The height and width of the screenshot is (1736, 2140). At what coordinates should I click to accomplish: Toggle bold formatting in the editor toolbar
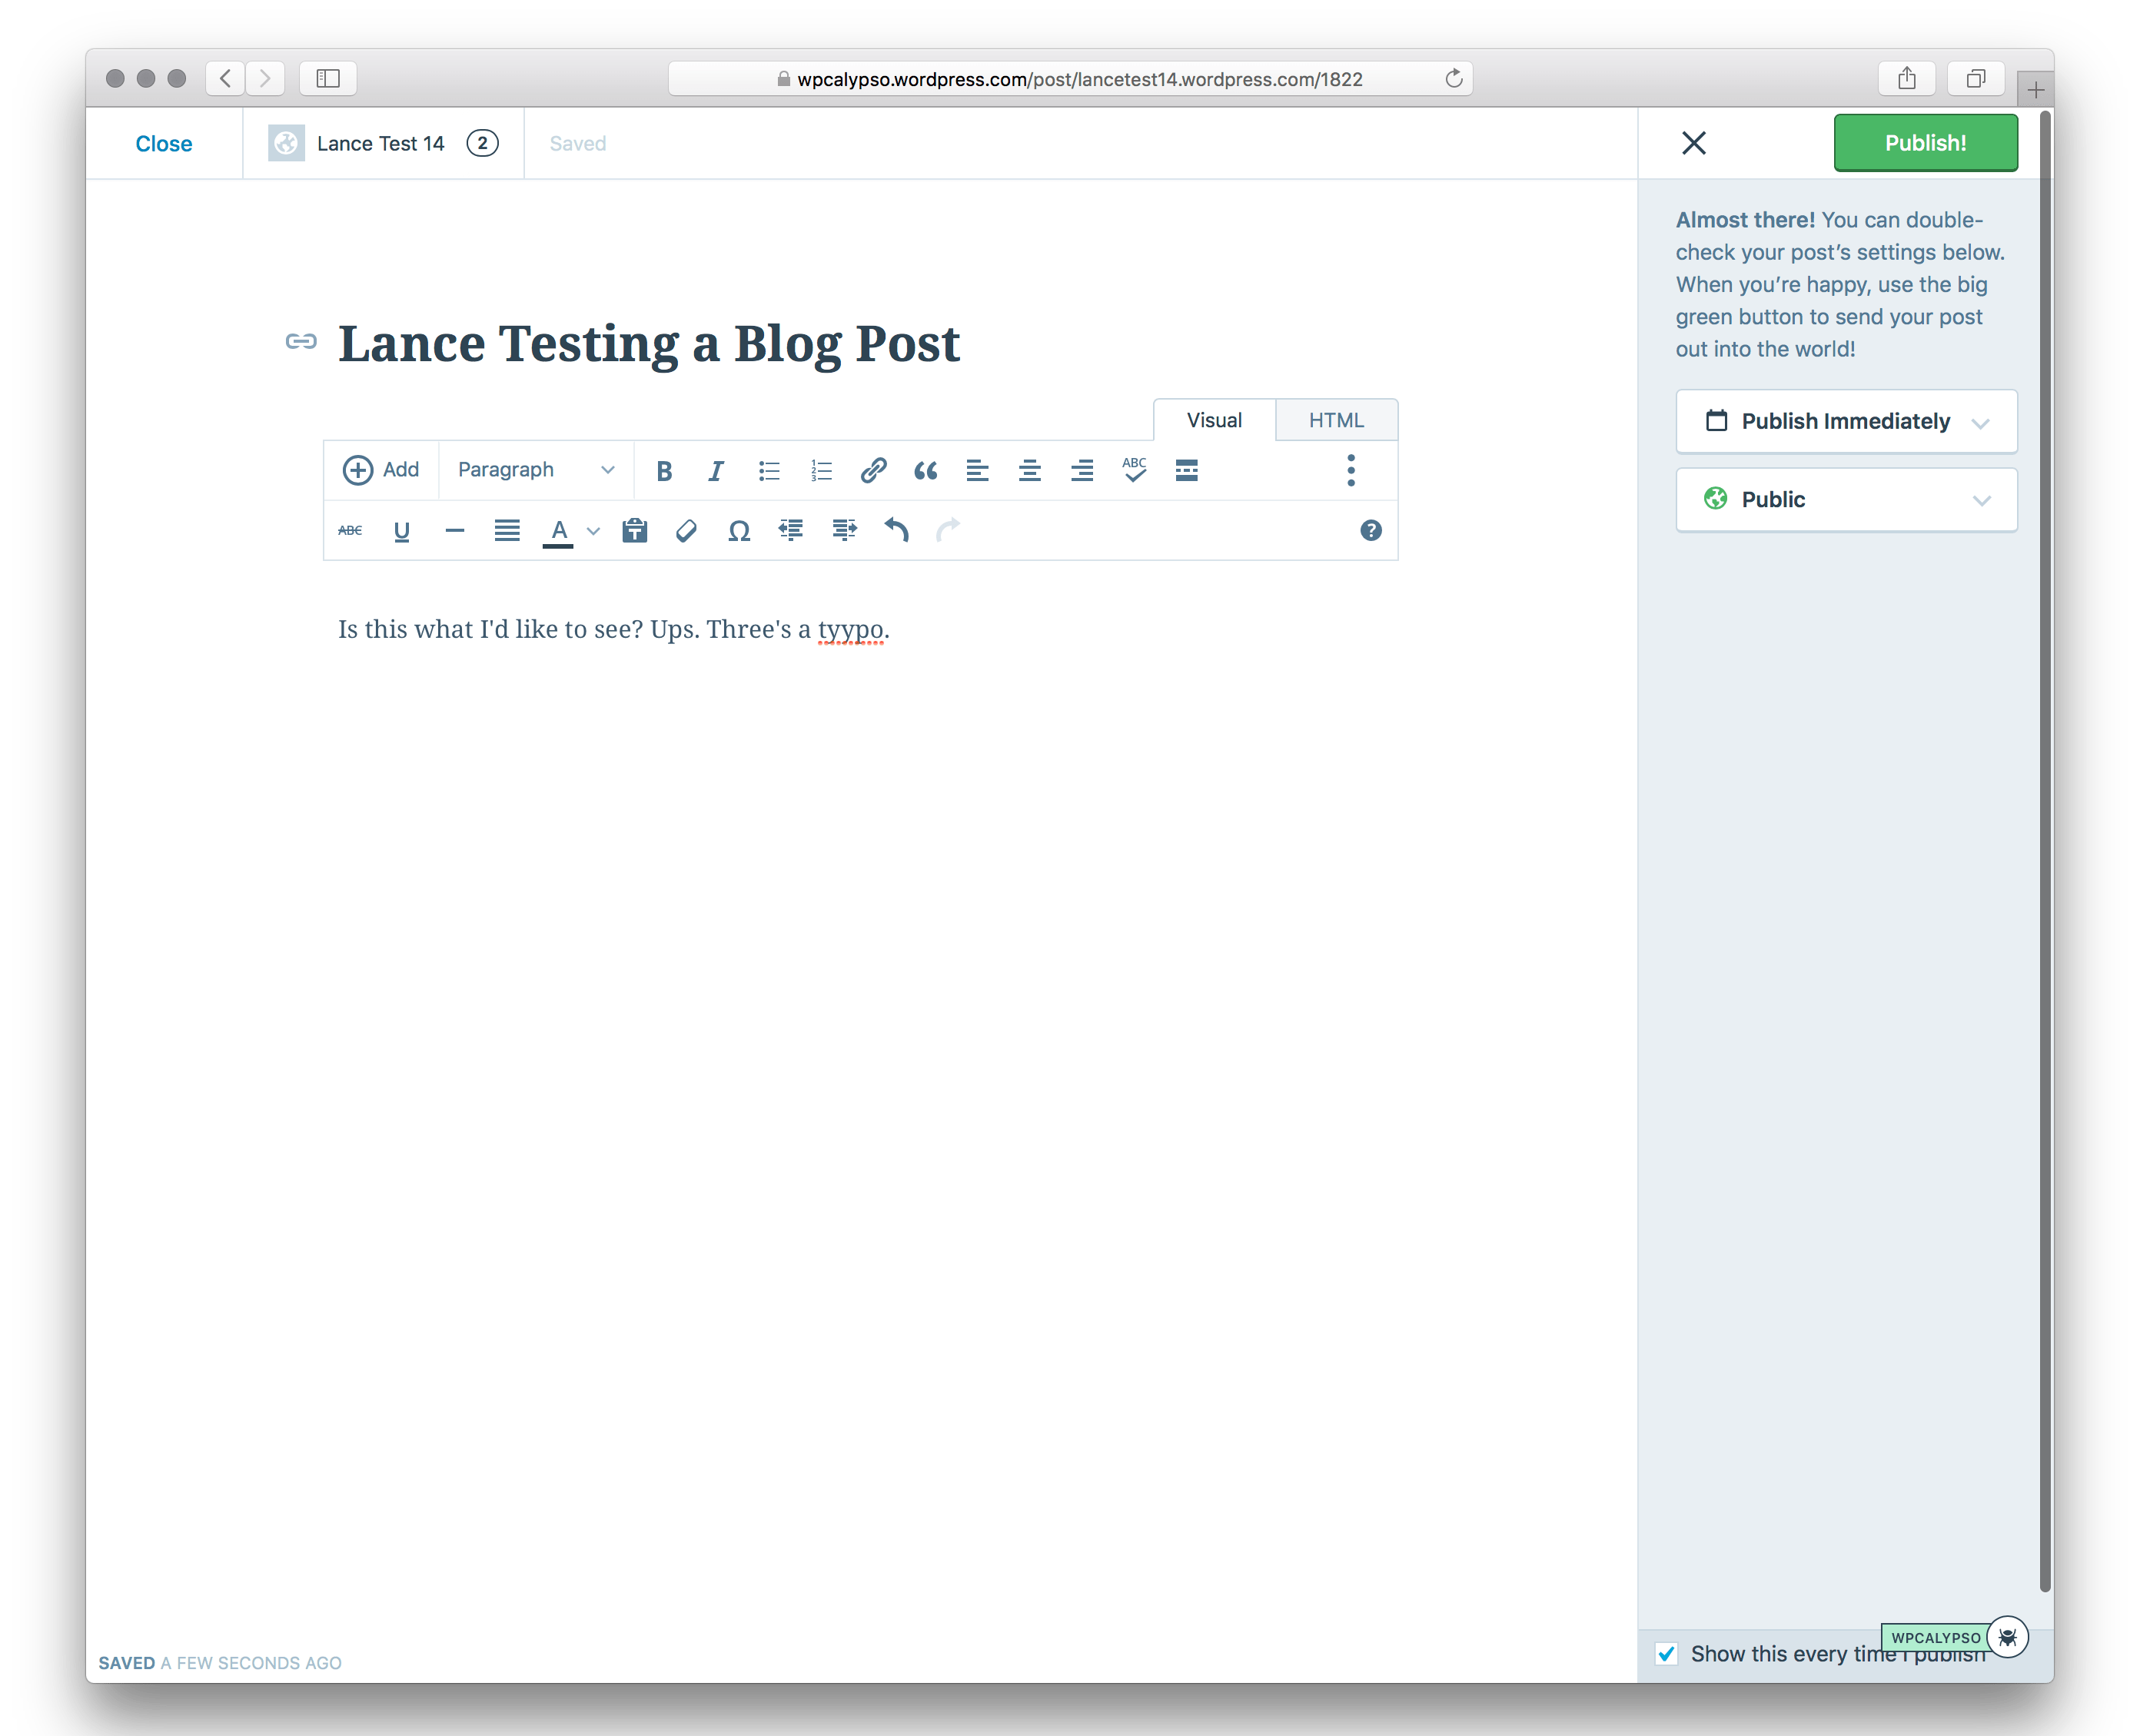[664, 470]
